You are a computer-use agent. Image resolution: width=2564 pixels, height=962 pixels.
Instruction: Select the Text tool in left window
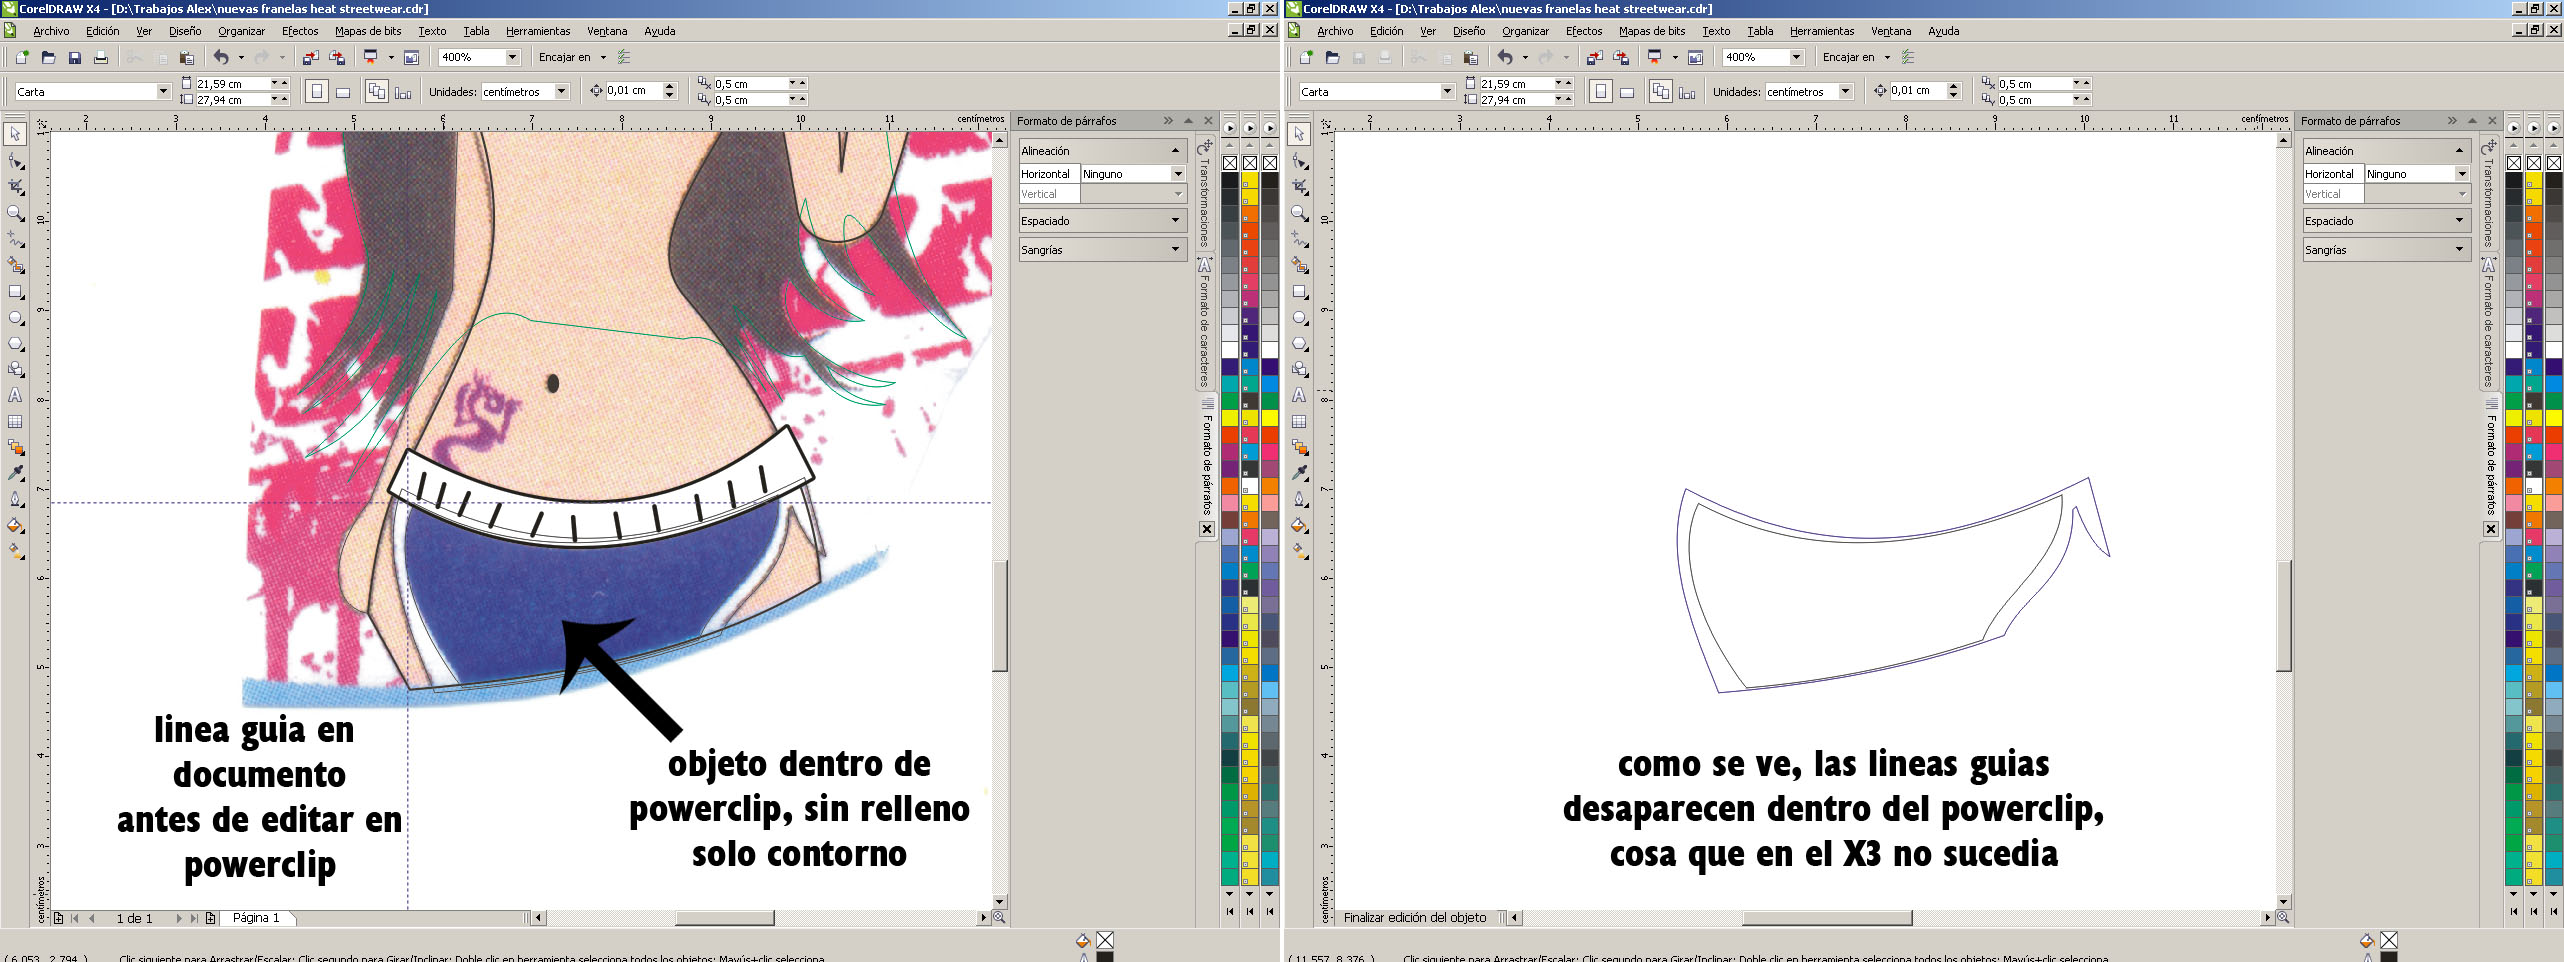[15, 395]
